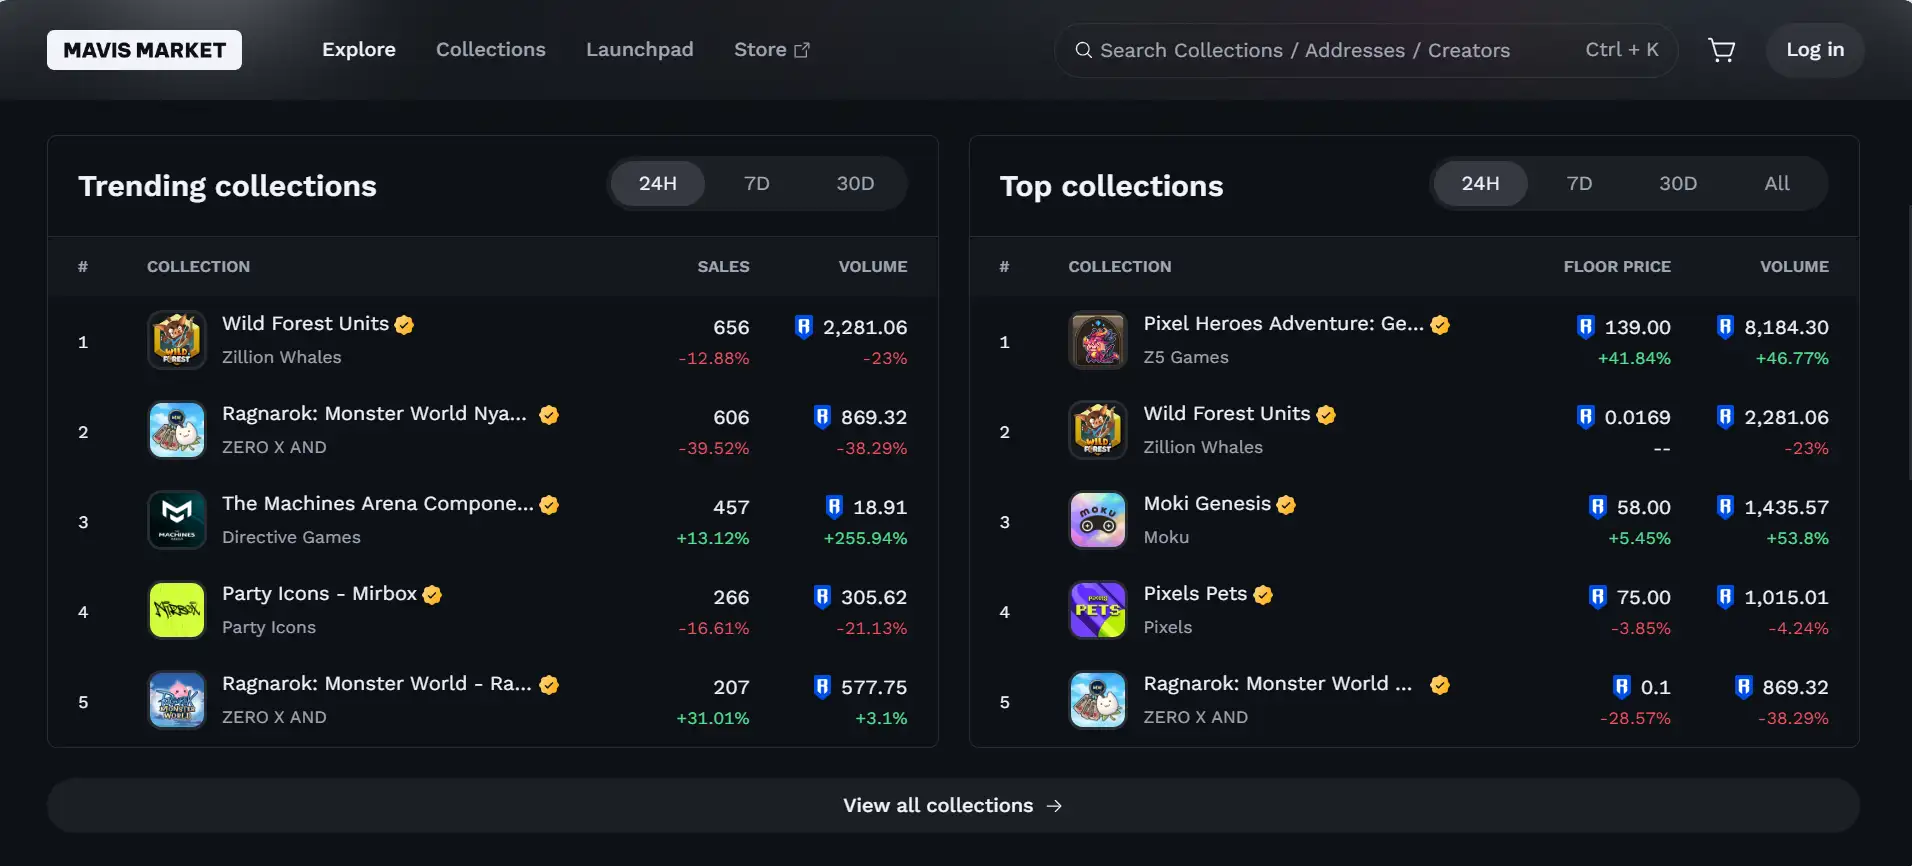Screen dimensions: 1912x866
Task: Open the external Store link
Action: [771, 50]
